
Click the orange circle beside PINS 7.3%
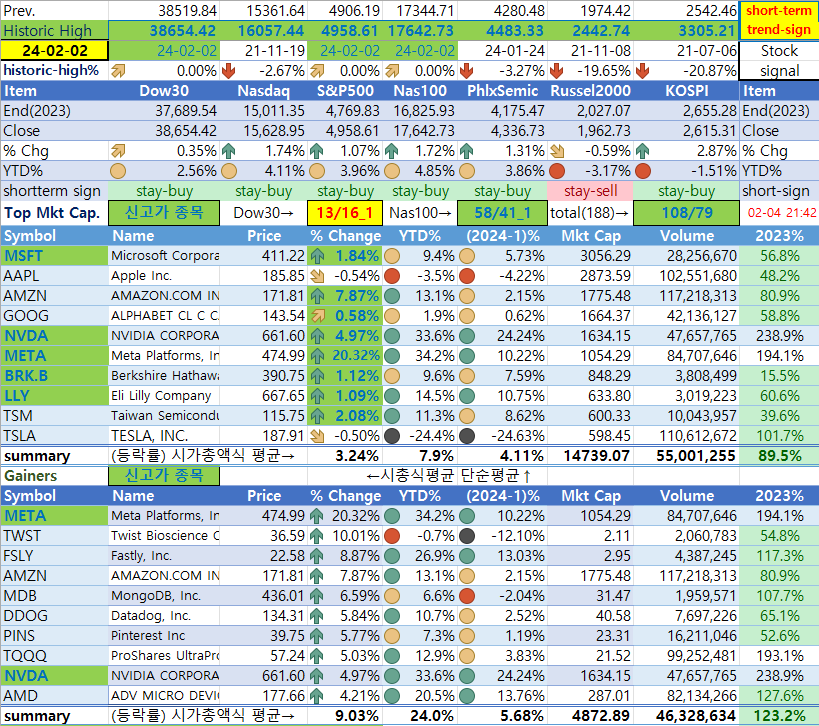tap(392, 636)
